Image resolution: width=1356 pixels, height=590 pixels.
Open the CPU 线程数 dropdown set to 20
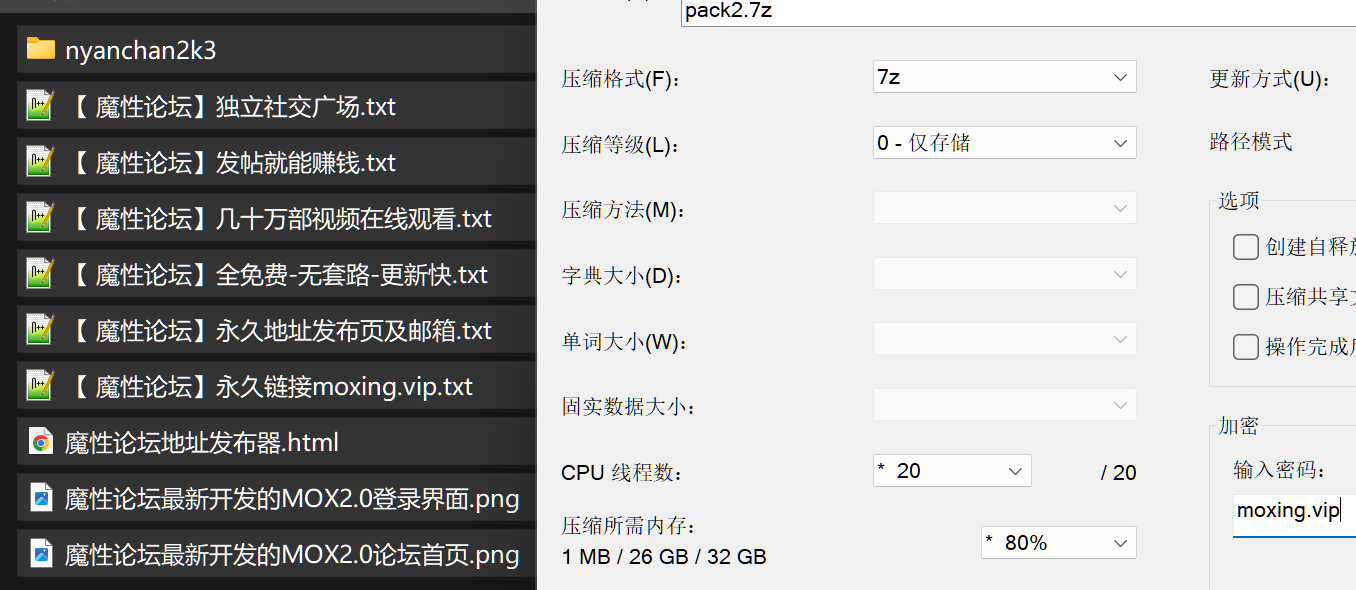952,471
